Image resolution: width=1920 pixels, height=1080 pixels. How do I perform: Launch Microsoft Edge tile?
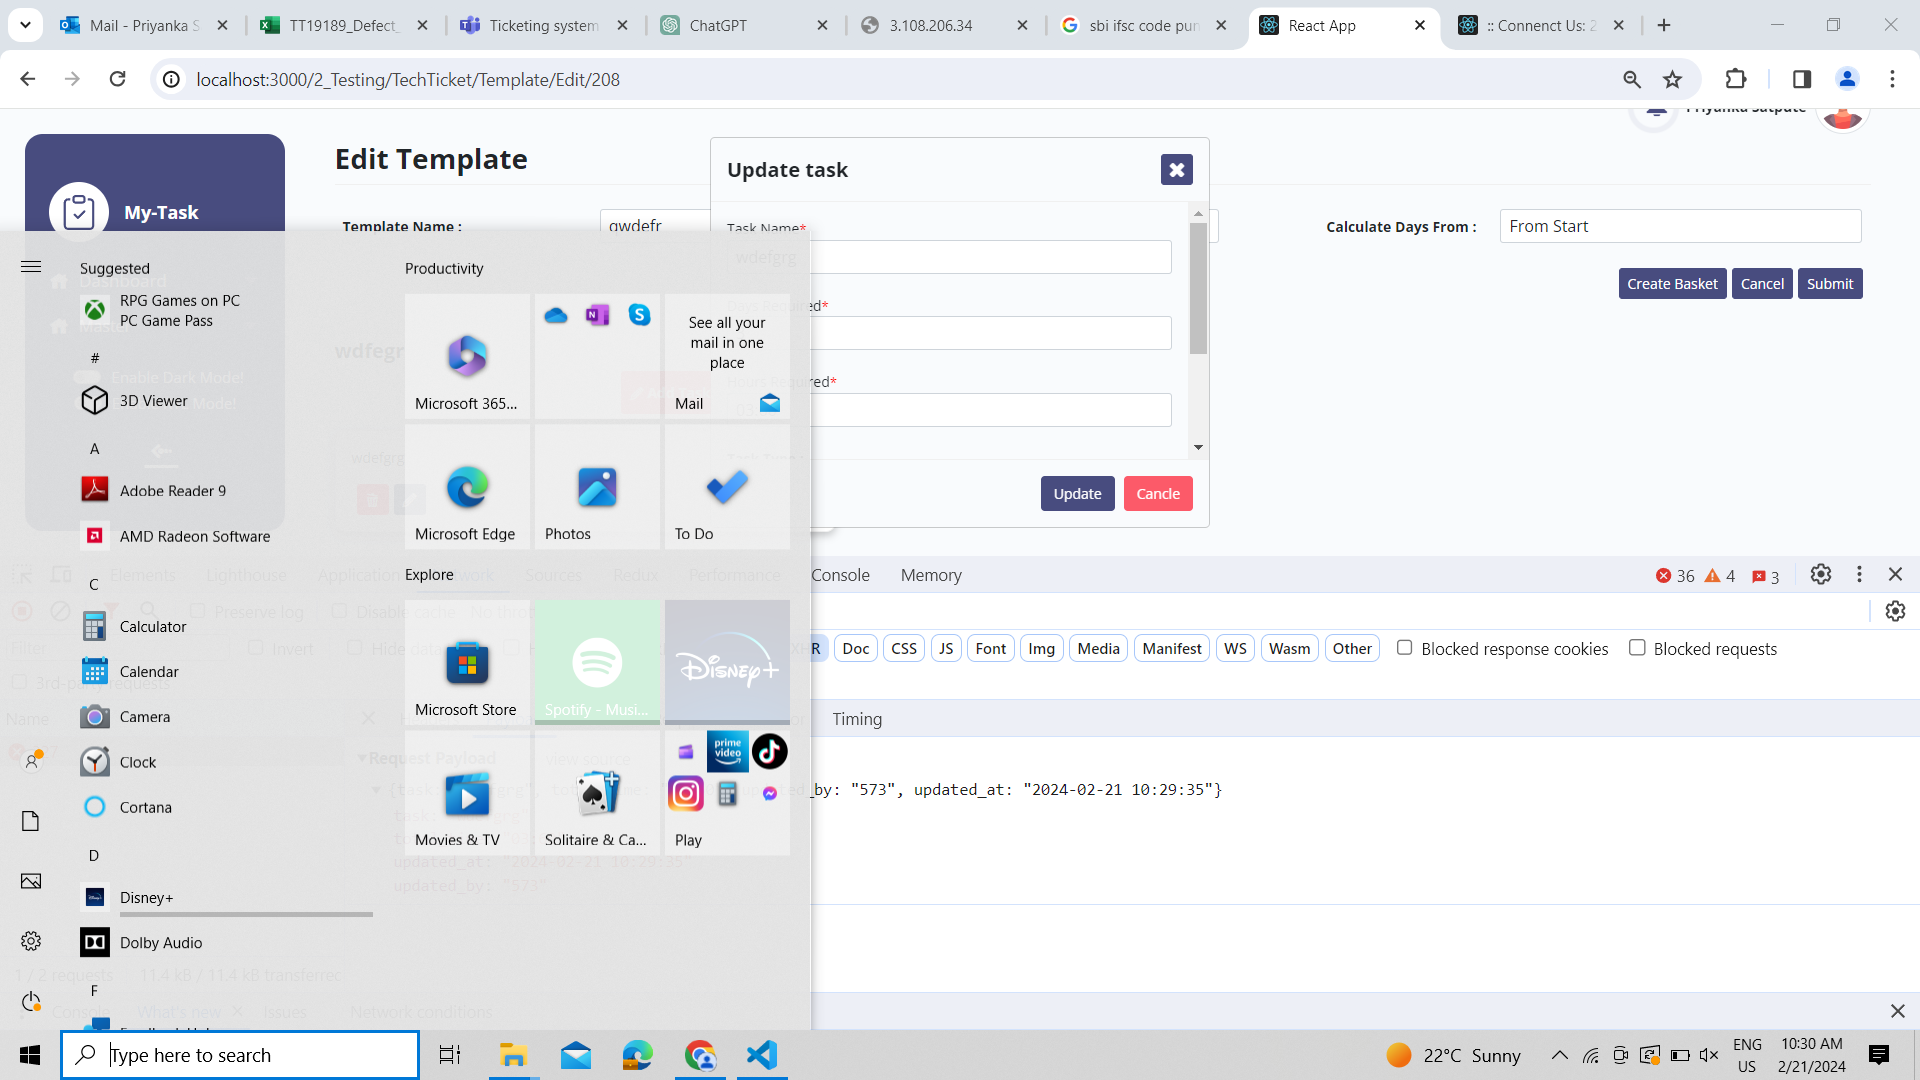(x=467, y=487)
